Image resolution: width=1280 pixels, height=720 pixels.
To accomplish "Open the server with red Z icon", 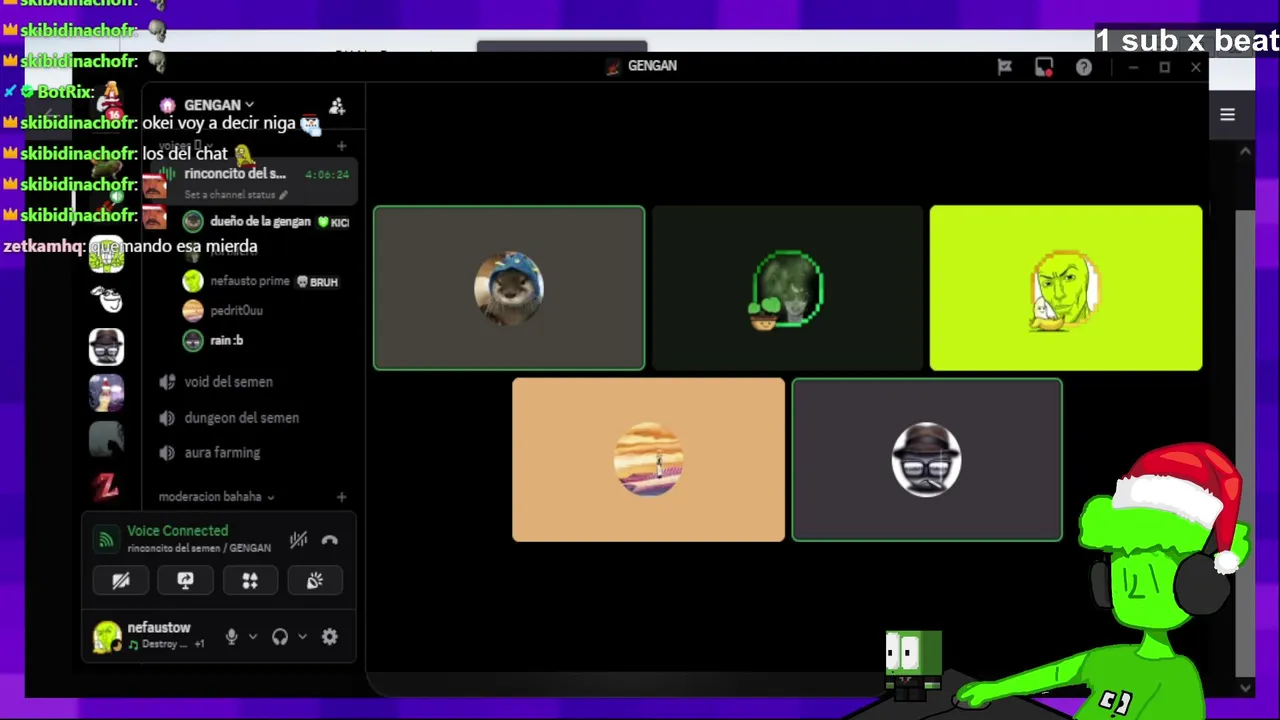I will pos(107,487).
